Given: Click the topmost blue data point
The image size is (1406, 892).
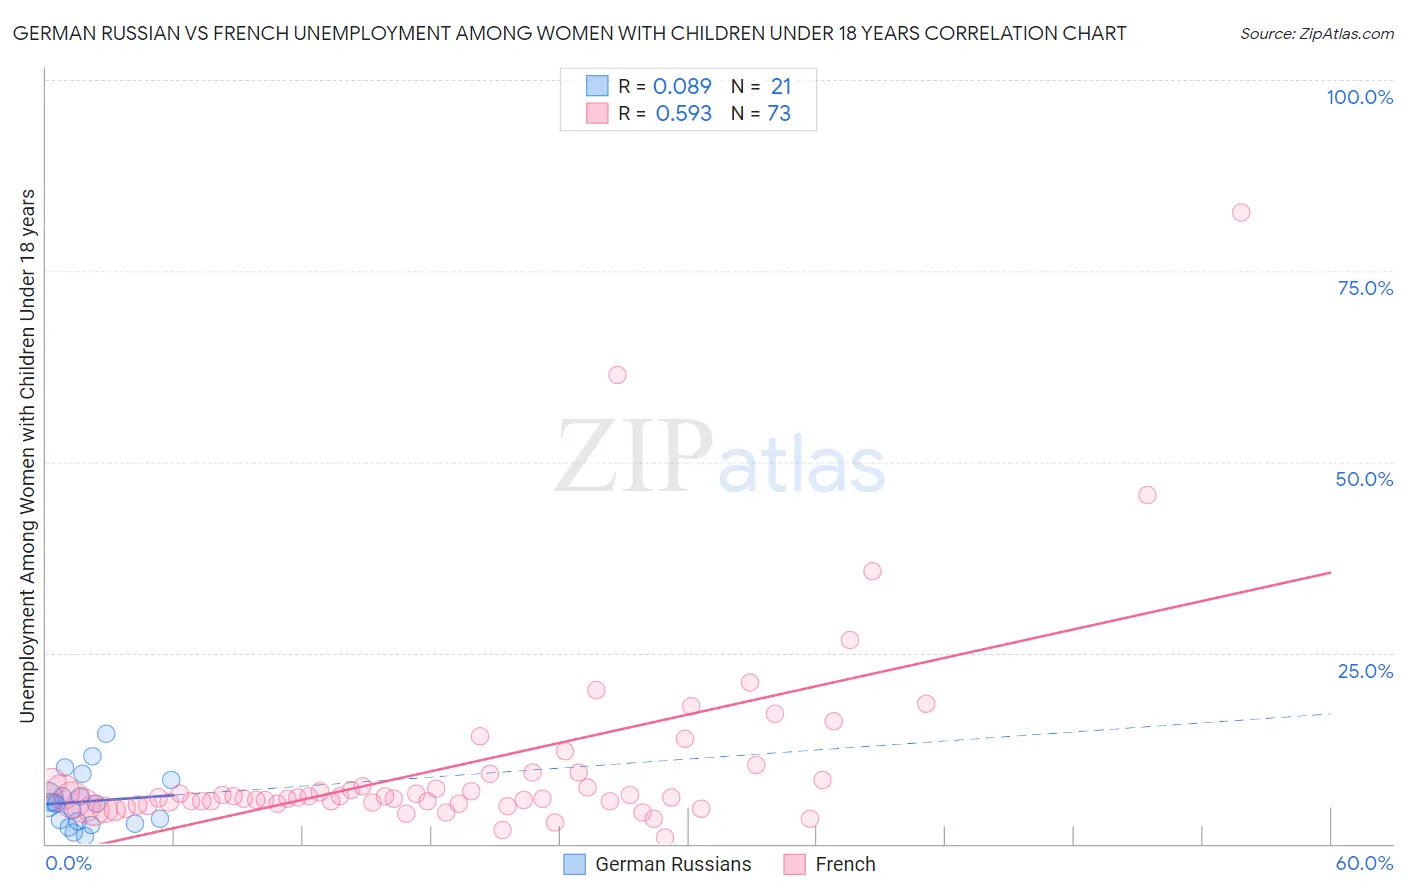Looking at the screenshot, I should click(x=106, y=733).
